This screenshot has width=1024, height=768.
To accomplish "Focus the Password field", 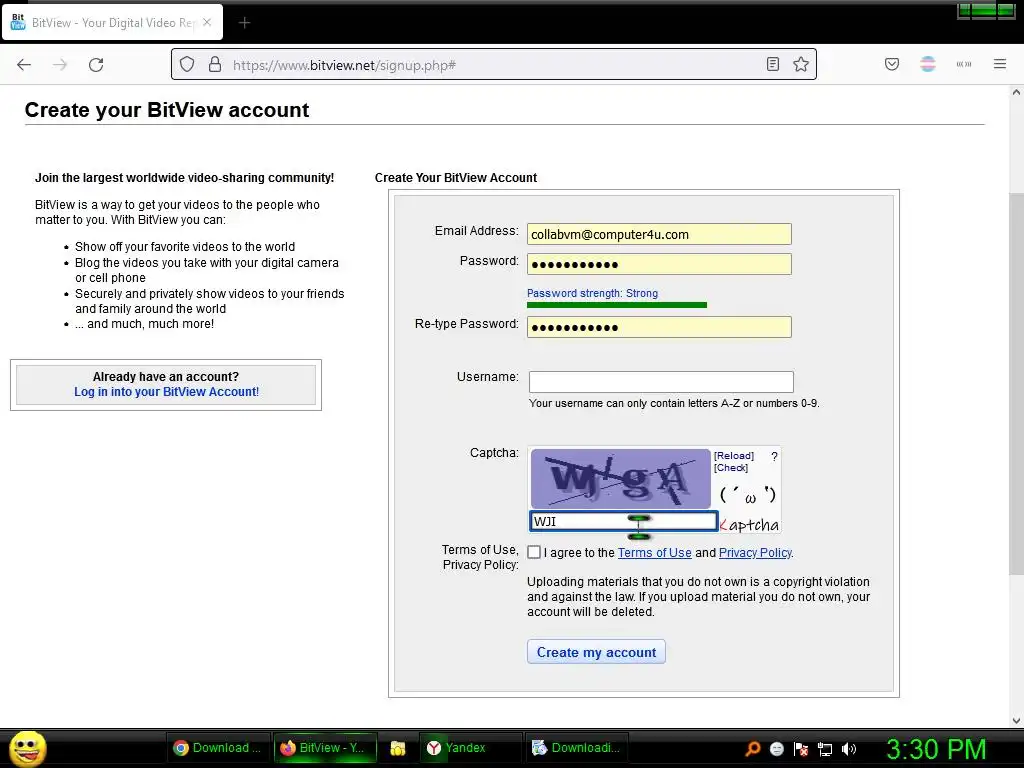I will (x=659, y=264).
